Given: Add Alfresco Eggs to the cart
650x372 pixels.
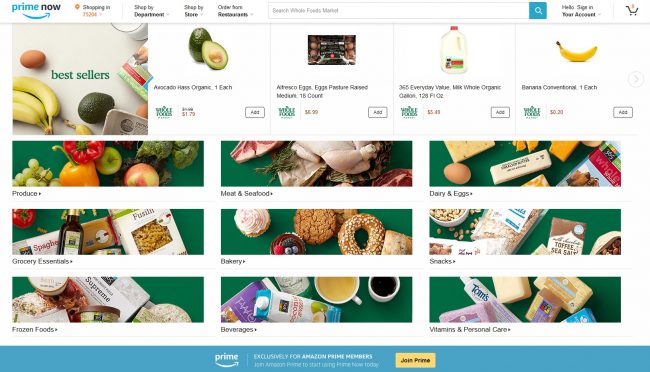Looking at the screenshot, I should 378,112.
